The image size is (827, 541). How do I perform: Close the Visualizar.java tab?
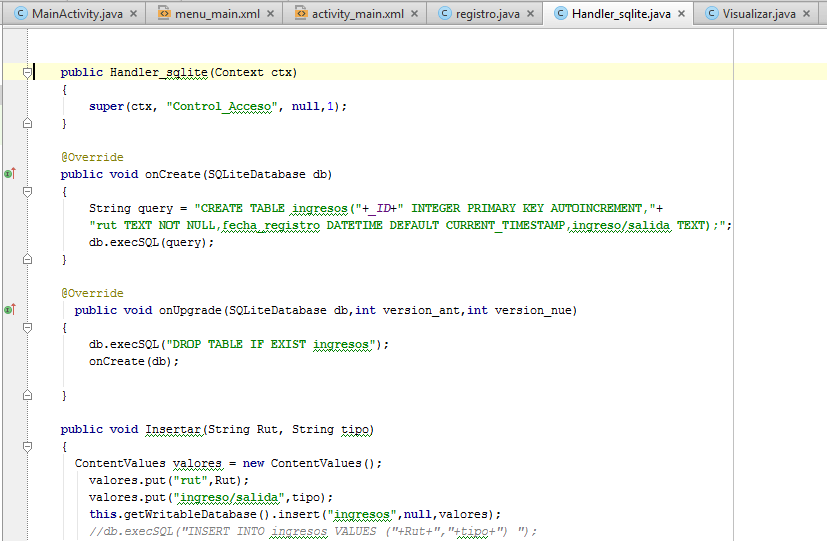806,14
